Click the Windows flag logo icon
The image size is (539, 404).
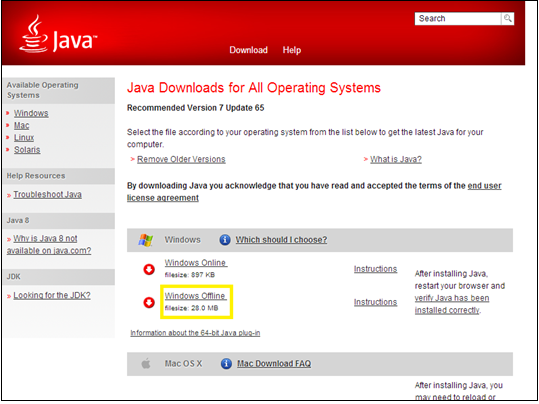146,240
